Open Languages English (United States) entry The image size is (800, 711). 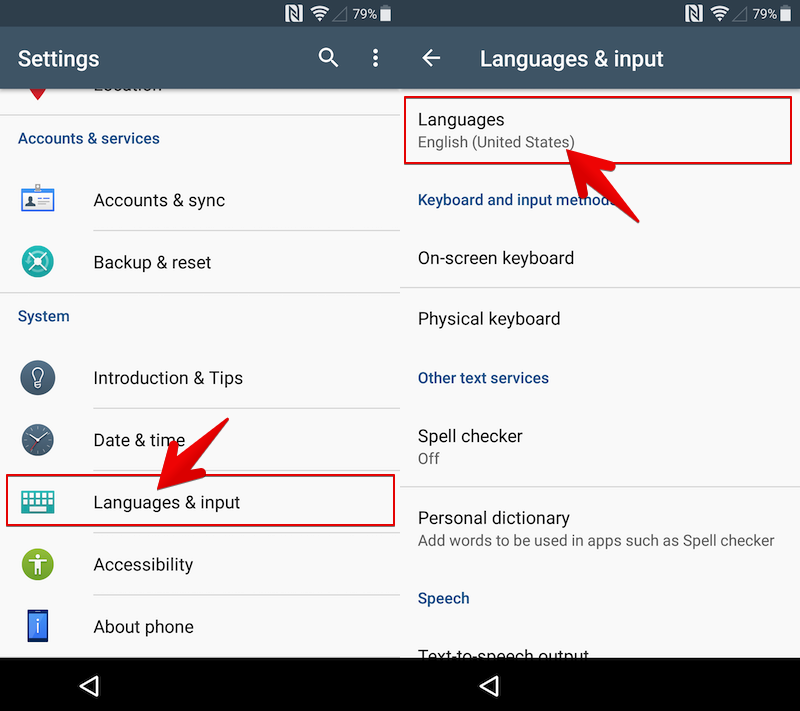point(597,131)
